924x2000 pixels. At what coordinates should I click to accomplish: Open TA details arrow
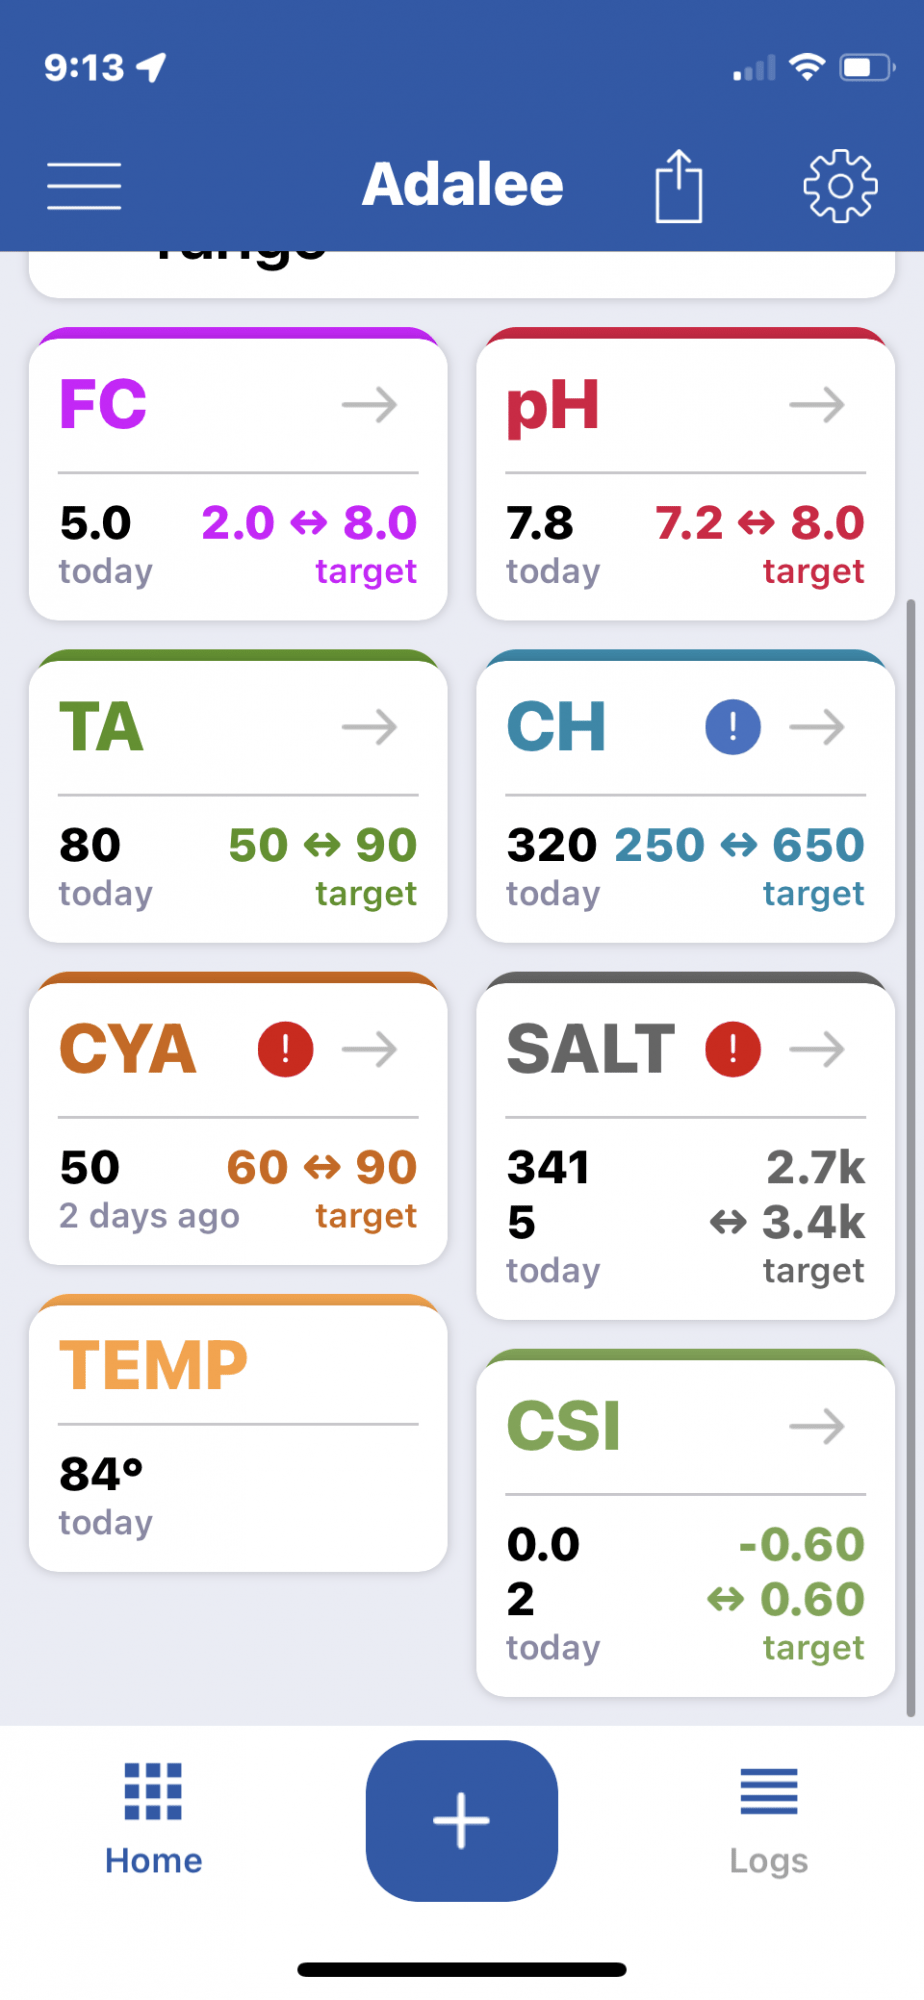pos(370,727)
